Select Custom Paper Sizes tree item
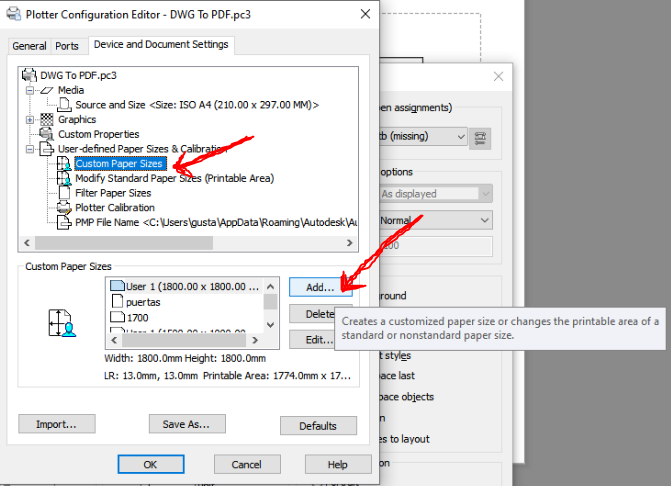Screen dimensions: 671x486 (119, 163)
